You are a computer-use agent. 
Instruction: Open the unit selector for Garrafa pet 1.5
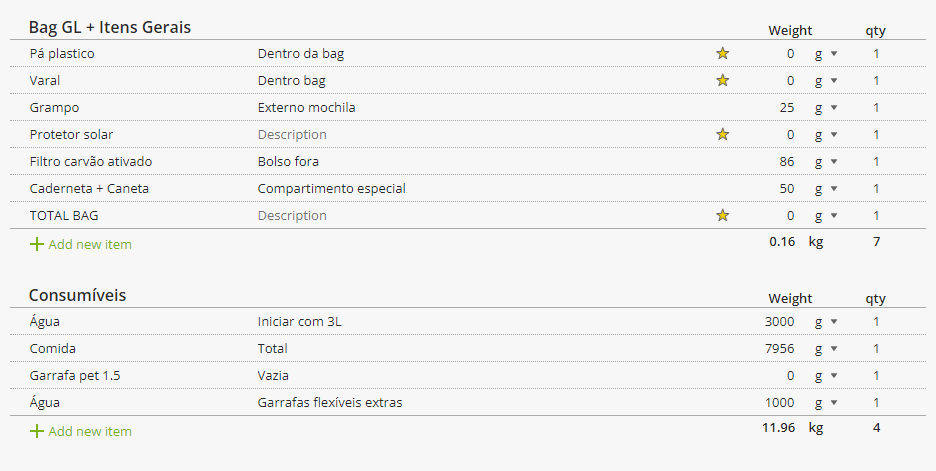[826, 375]
